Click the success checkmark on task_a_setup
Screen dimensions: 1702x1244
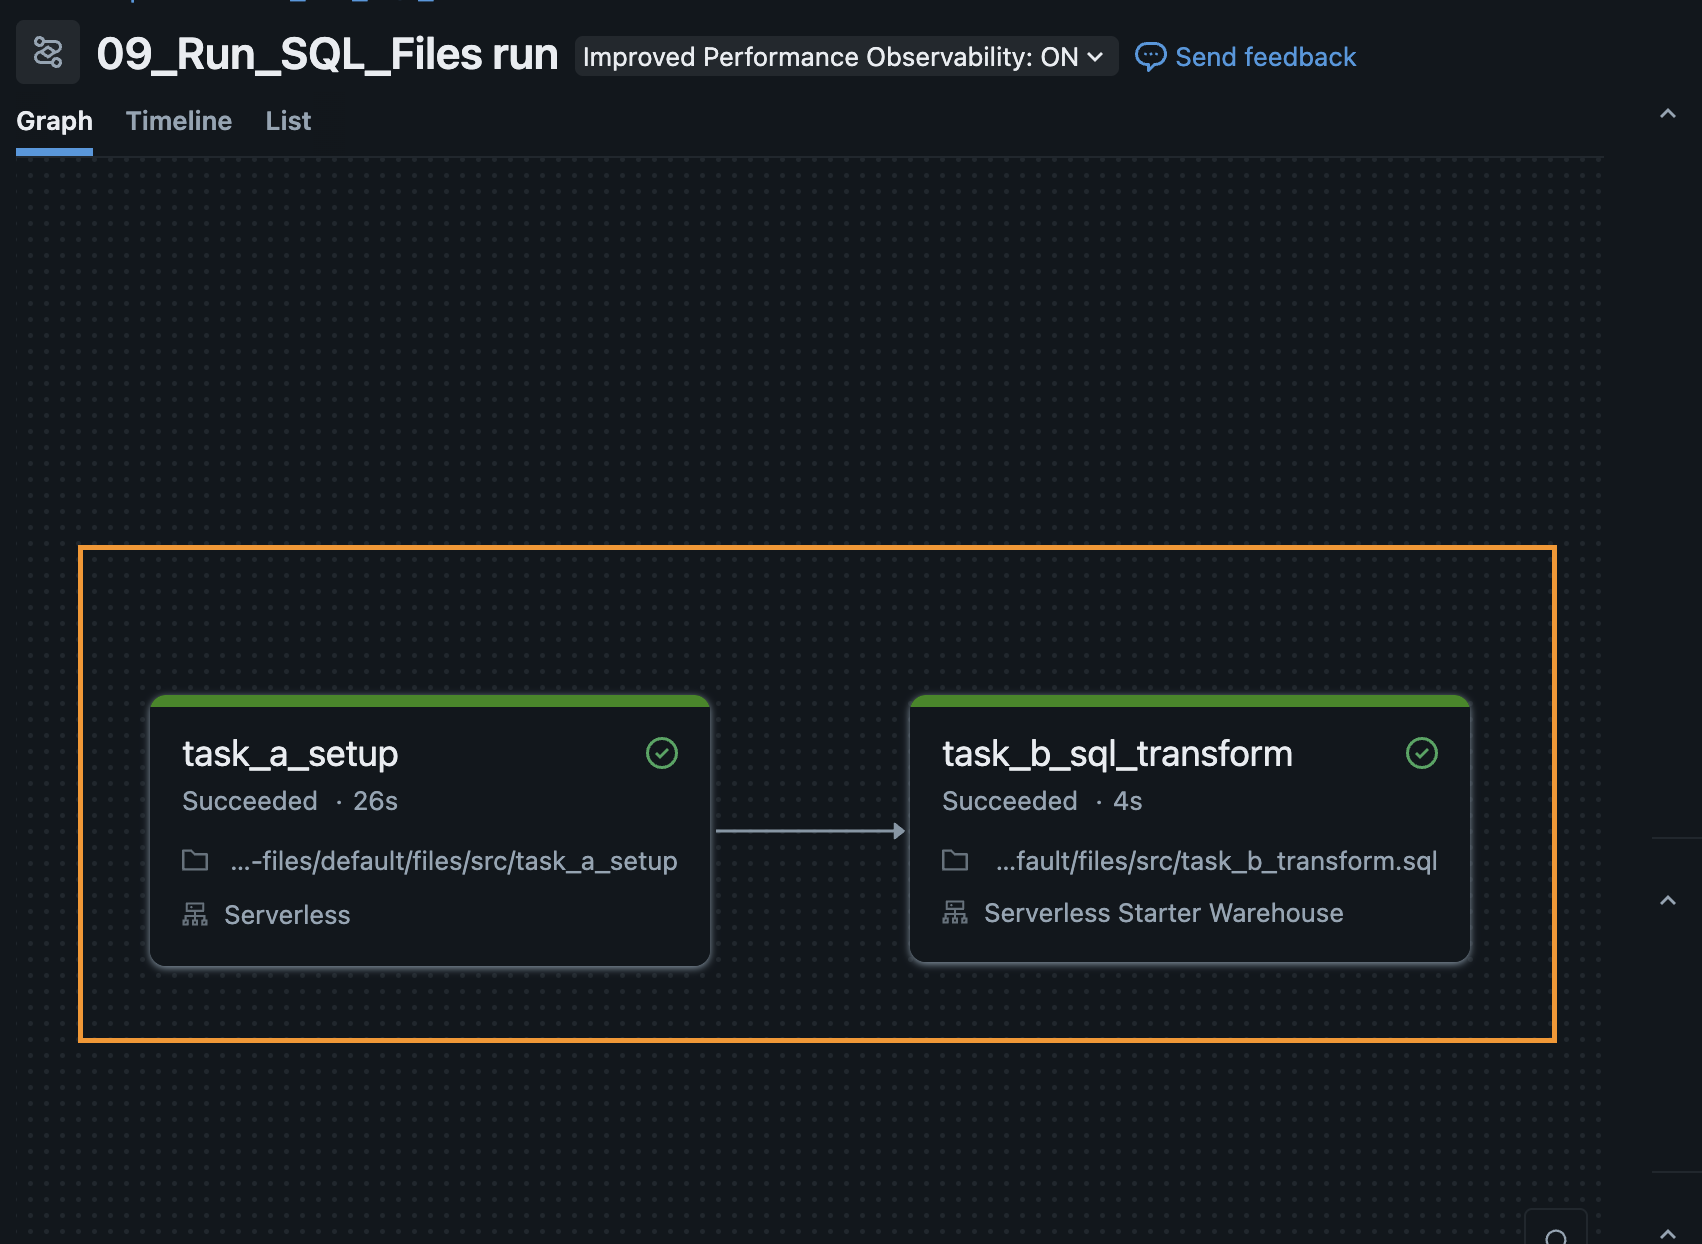pos(662,753)
